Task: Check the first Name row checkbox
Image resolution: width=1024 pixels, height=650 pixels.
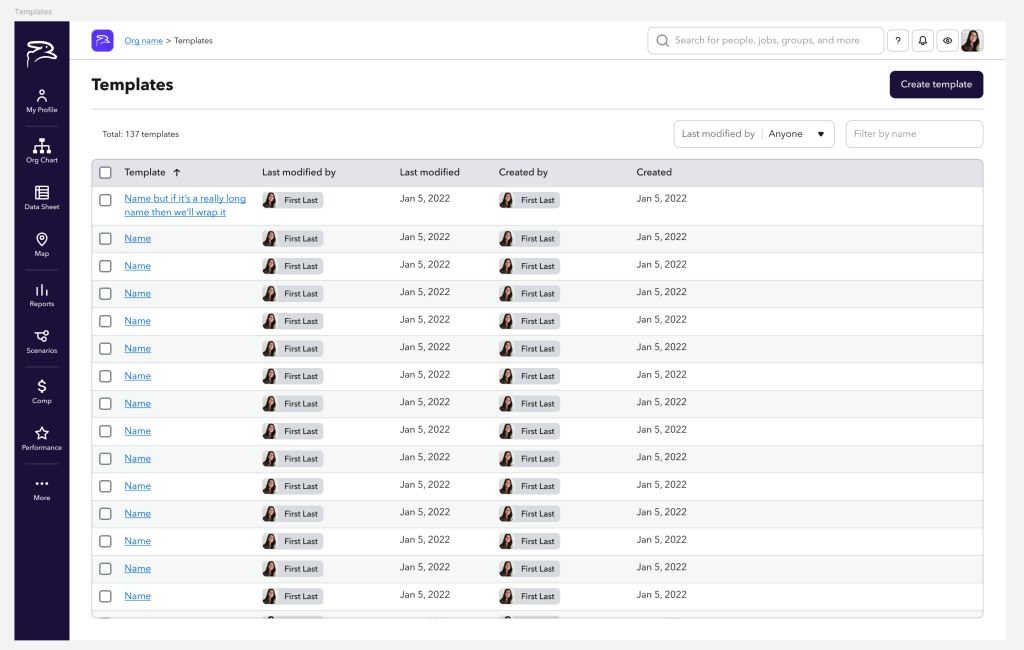Action: pos(105,238)
